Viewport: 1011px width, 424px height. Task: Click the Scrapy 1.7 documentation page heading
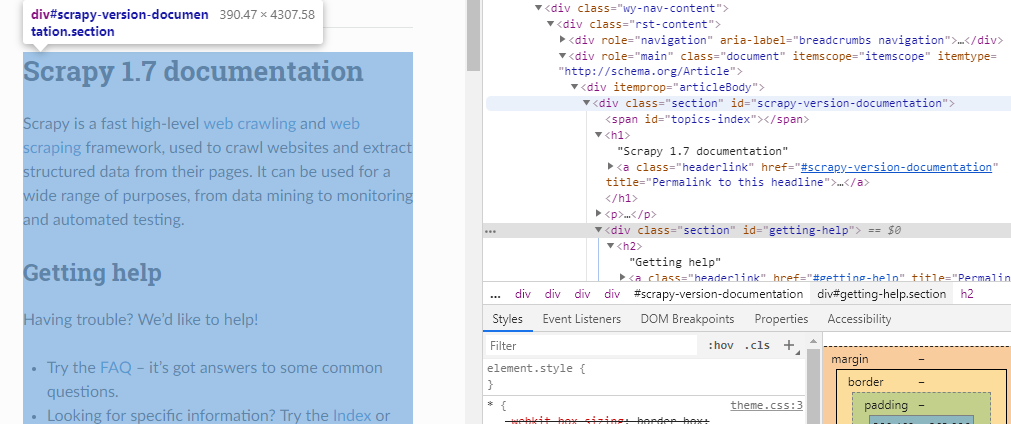pos(193,71)
